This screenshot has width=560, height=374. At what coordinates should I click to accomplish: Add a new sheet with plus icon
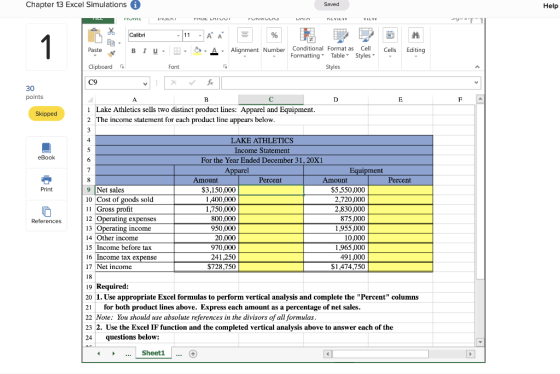[x=193, y=354]
